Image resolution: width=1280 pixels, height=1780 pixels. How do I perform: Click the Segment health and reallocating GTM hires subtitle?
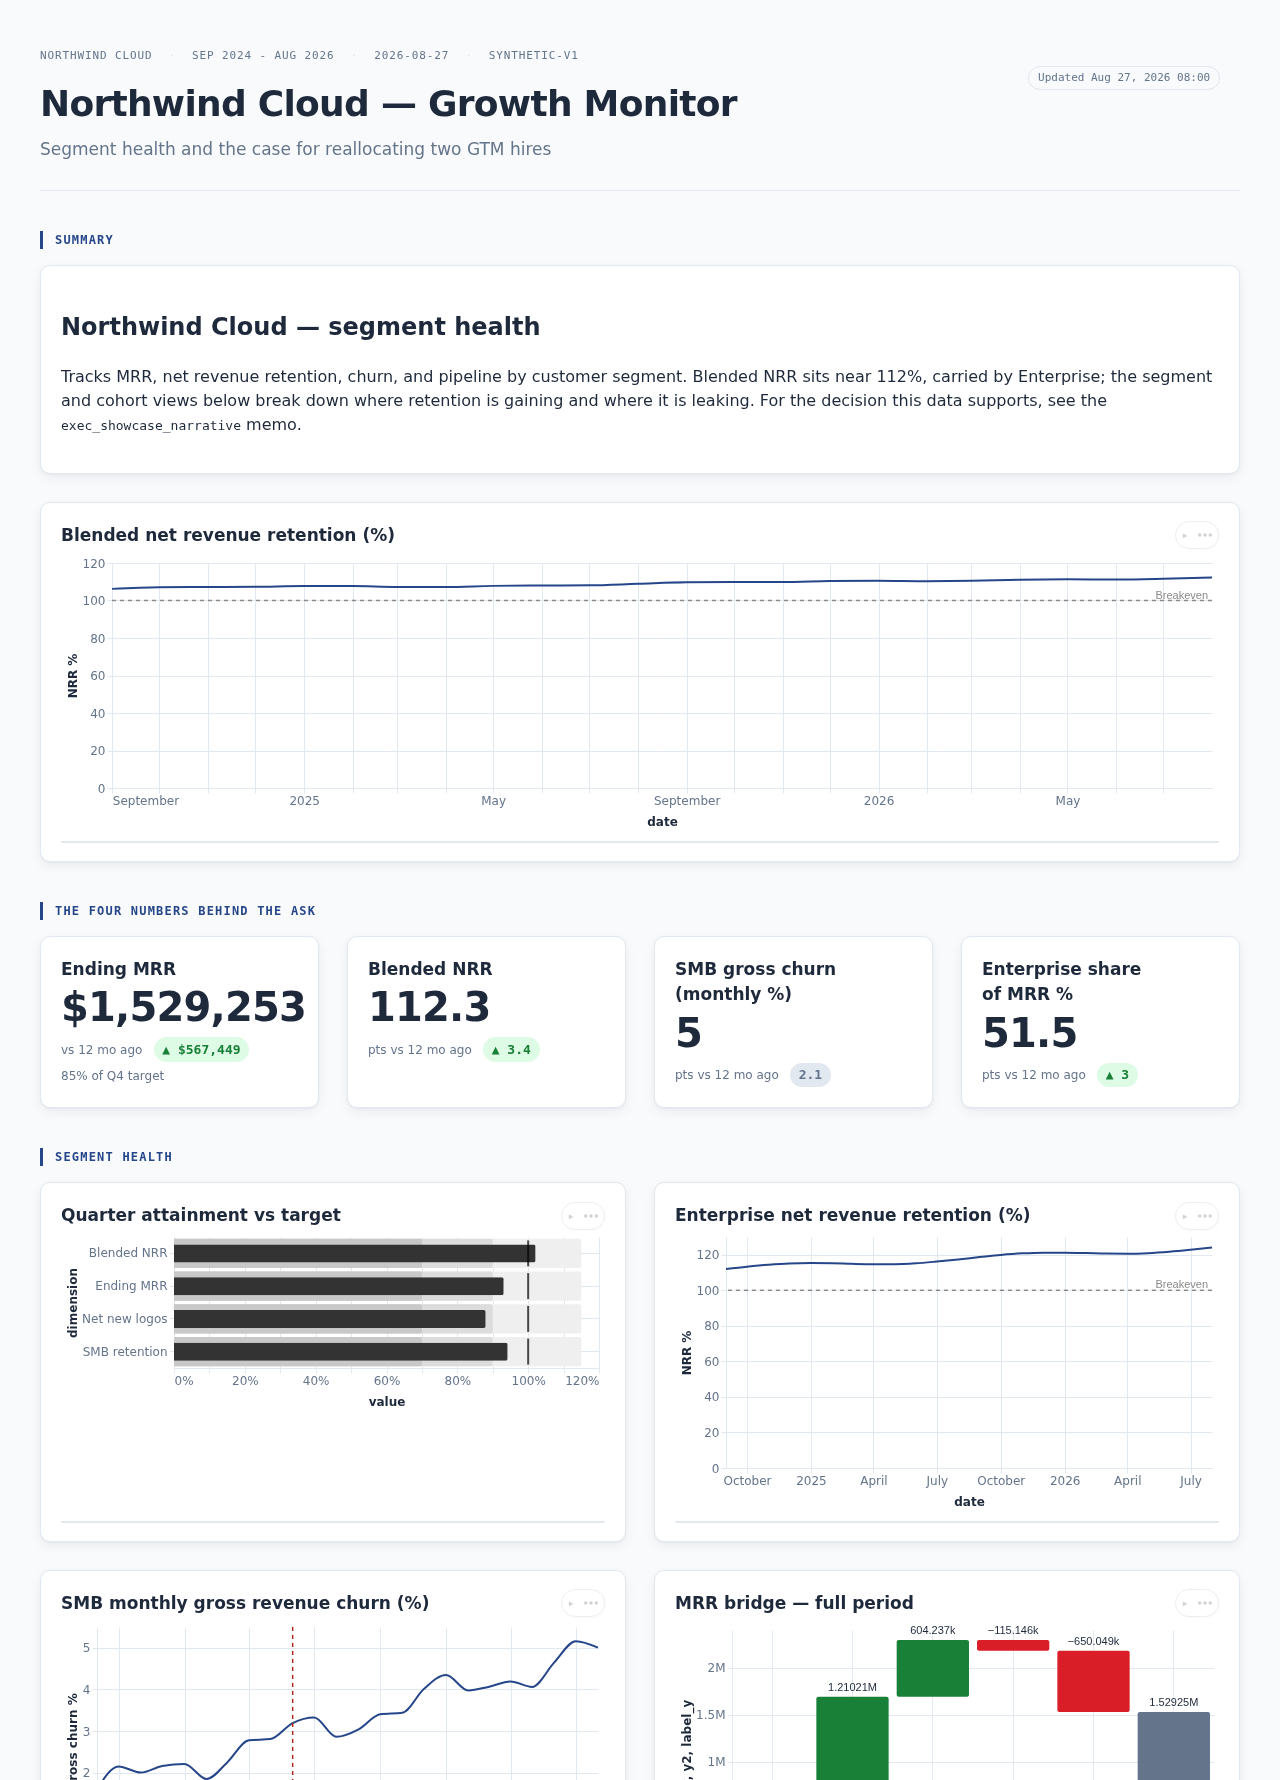pyautogui.click(x=295, y=149)
